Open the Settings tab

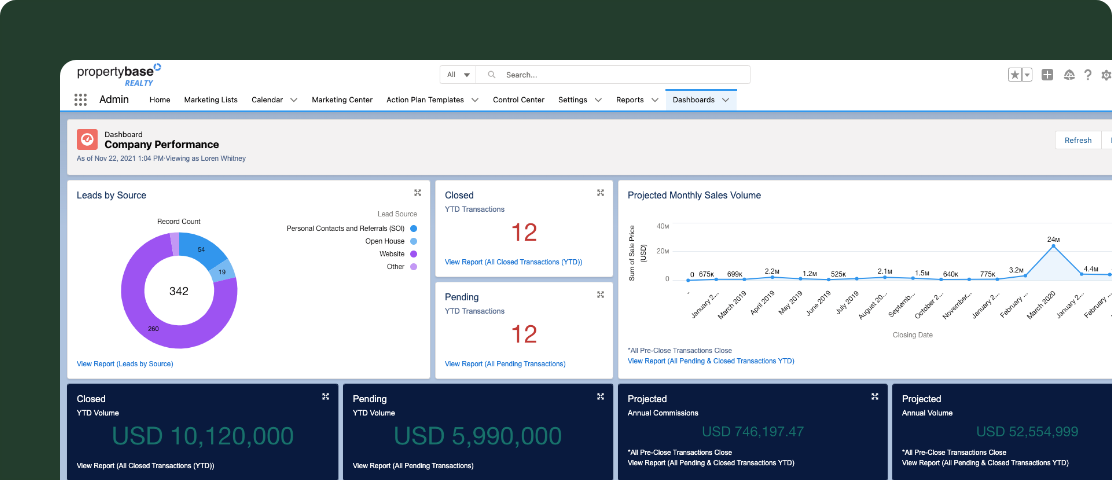[572, 100]
